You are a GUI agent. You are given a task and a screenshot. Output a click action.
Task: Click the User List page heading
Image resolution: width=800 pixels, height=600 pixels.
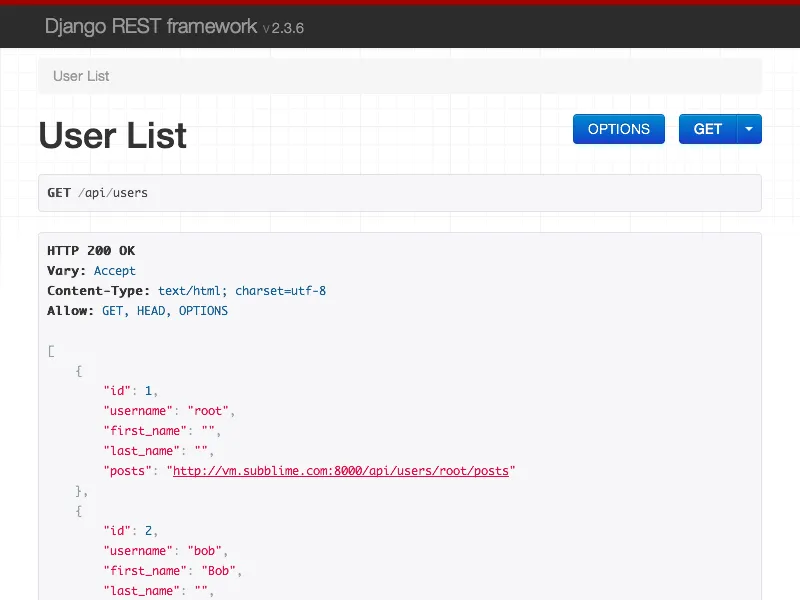(112, 136)
